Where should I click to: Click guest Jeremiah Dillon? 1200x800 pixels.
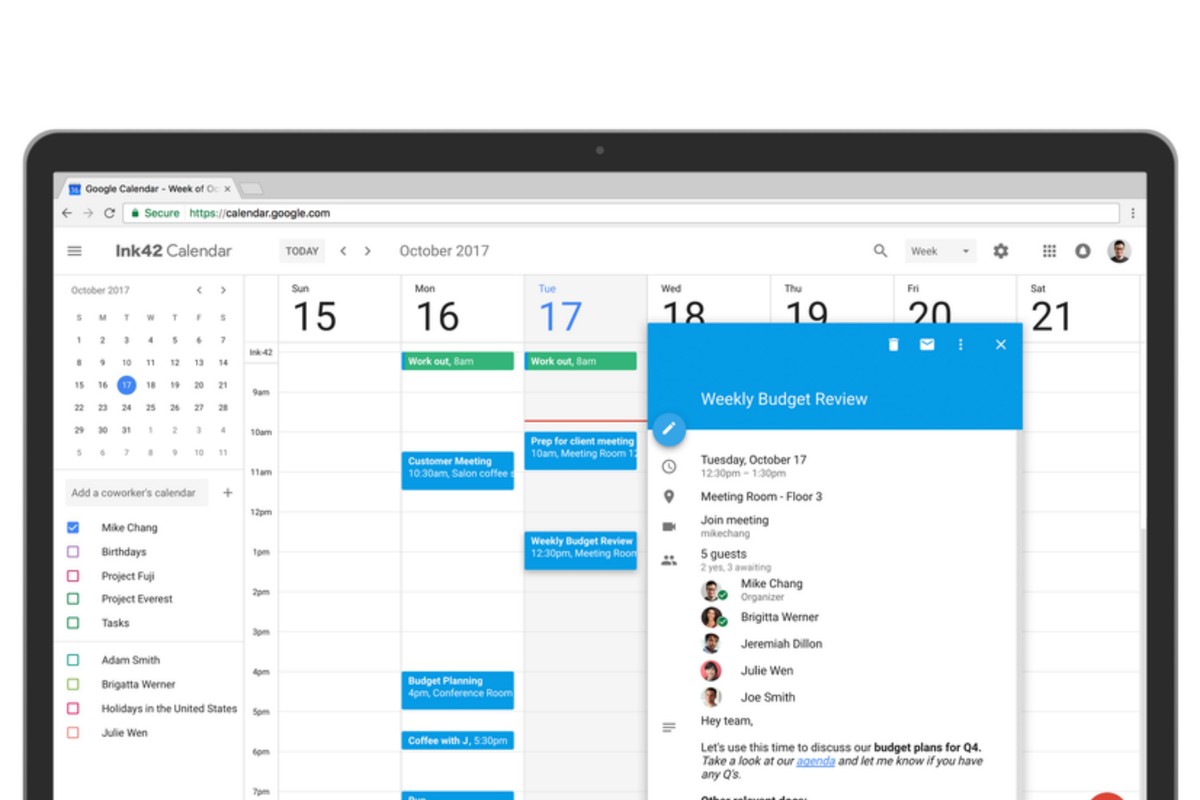tap(781, 644)
